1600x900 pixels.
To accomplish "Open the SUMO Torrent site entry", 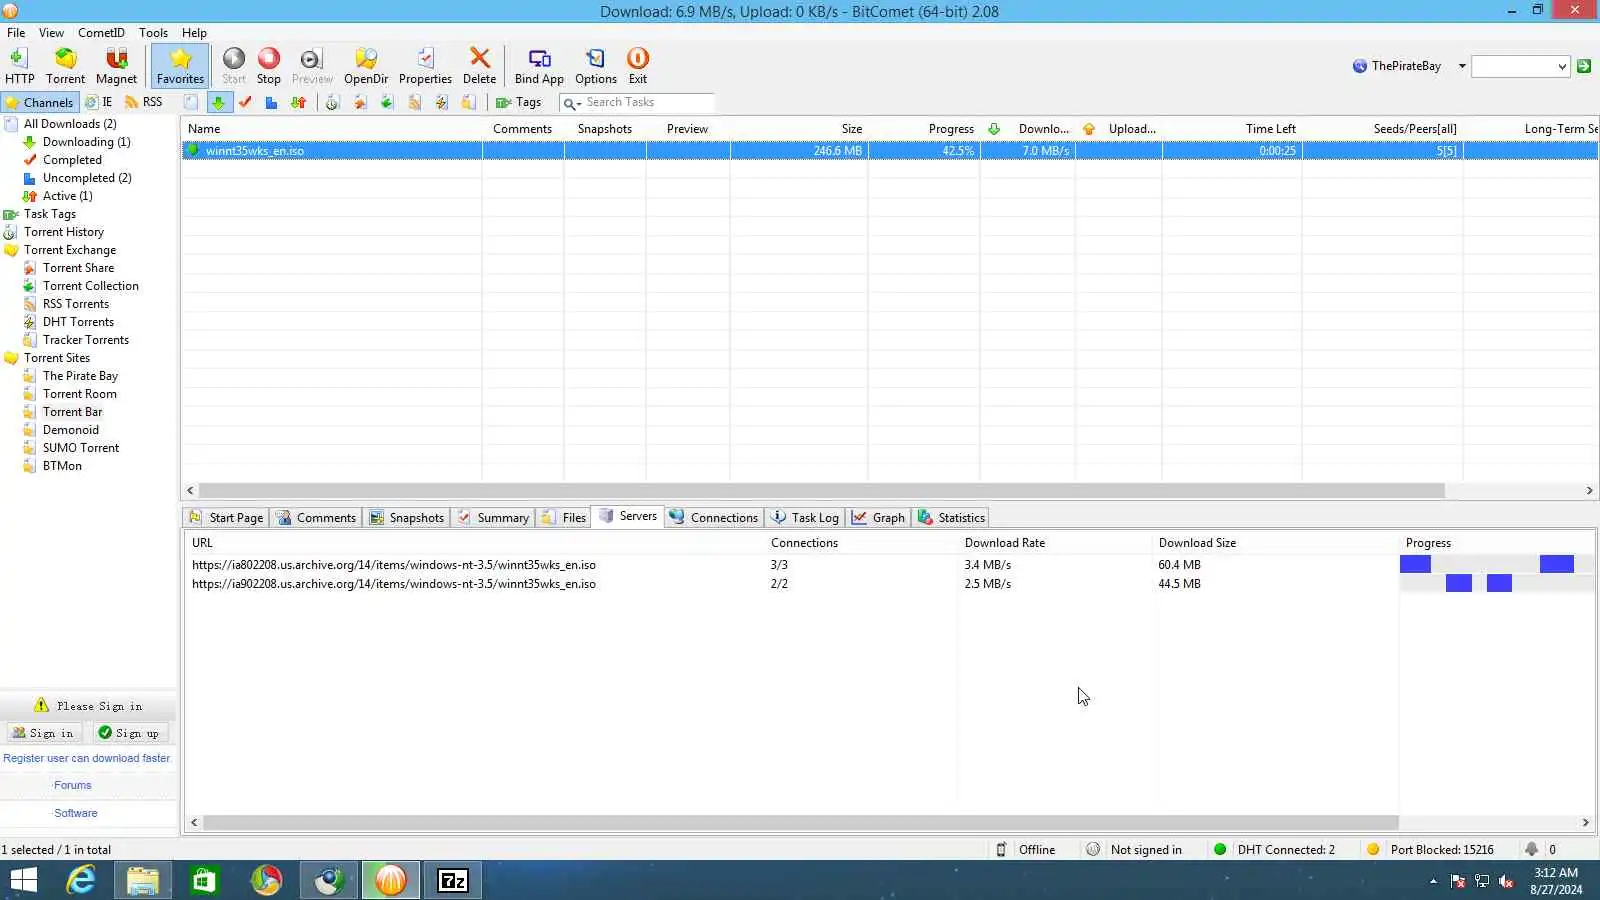I will tap(80, 448).
